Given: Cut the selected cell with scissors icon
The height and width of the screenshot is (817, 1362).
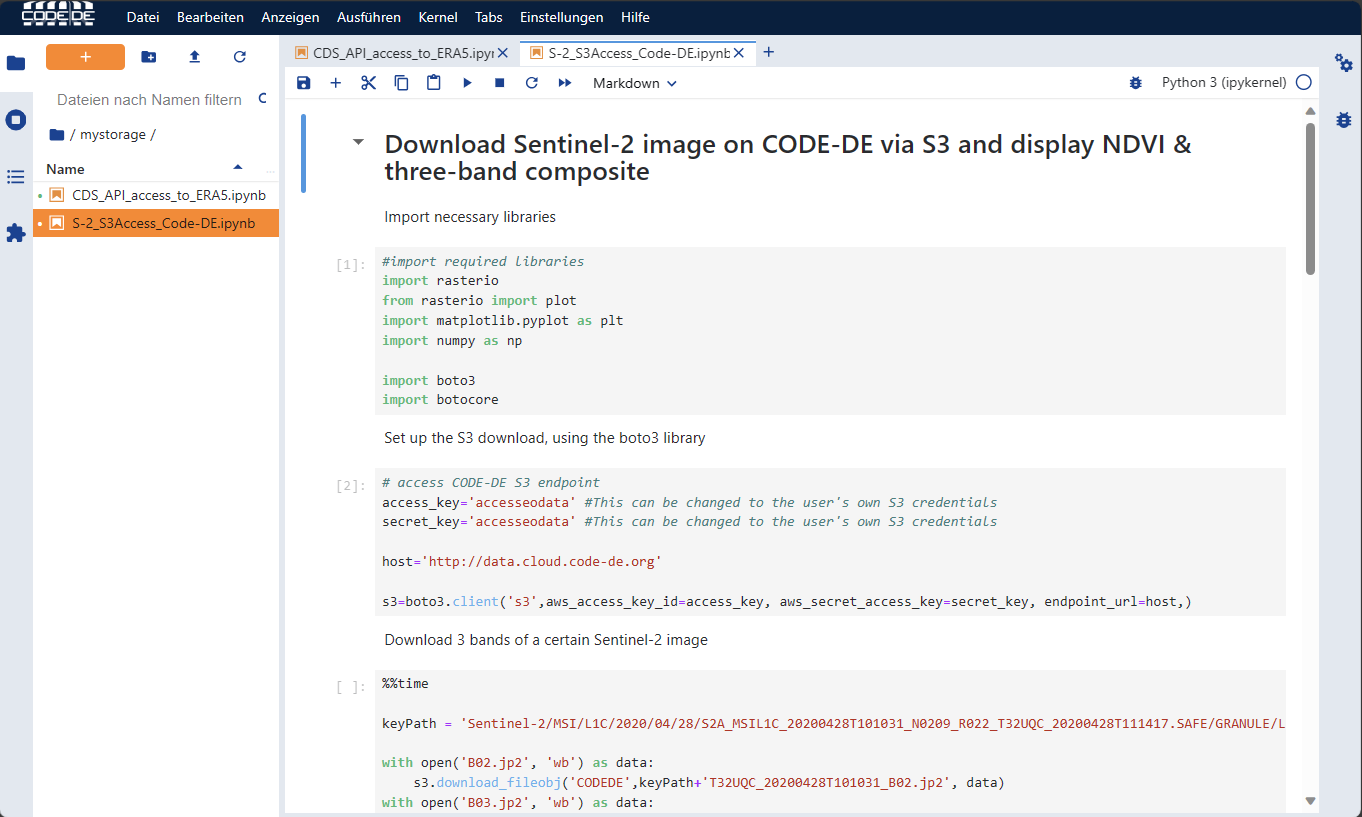Looking at the screenshot, I should pos(368,83).
